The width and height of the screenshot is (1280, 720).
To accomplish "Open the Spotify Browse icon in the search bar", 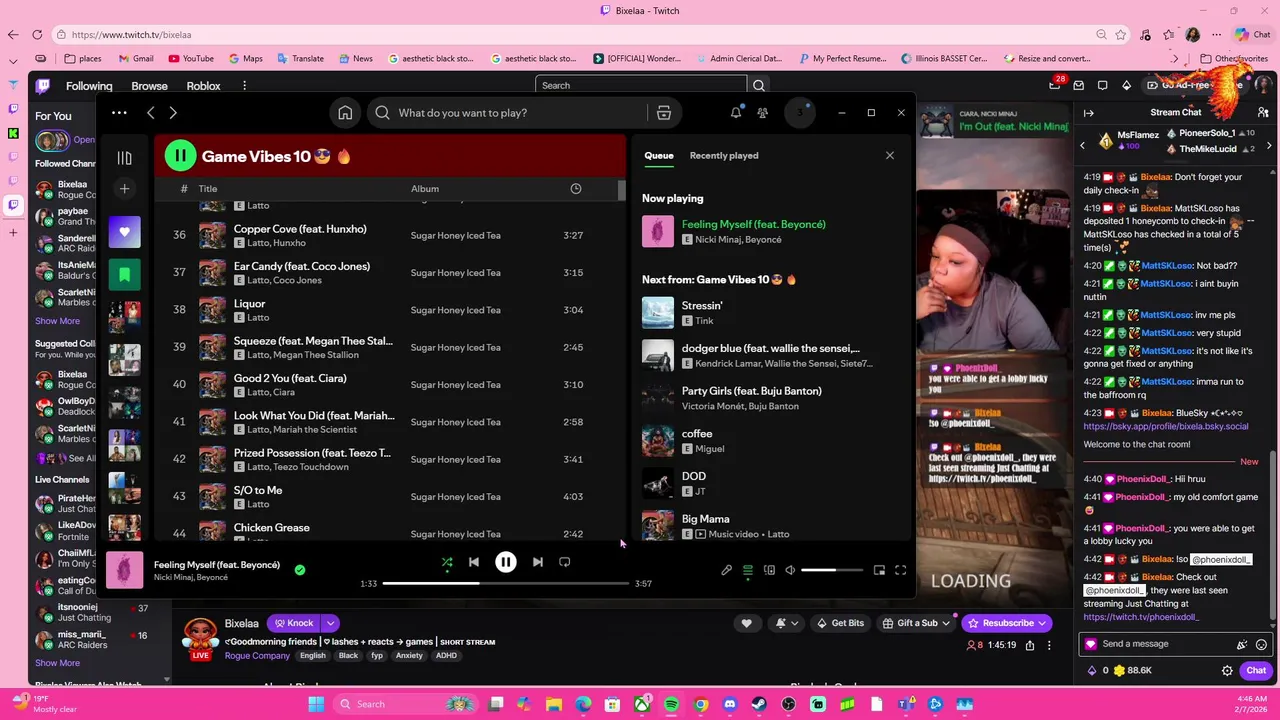I will click(664, 113).
